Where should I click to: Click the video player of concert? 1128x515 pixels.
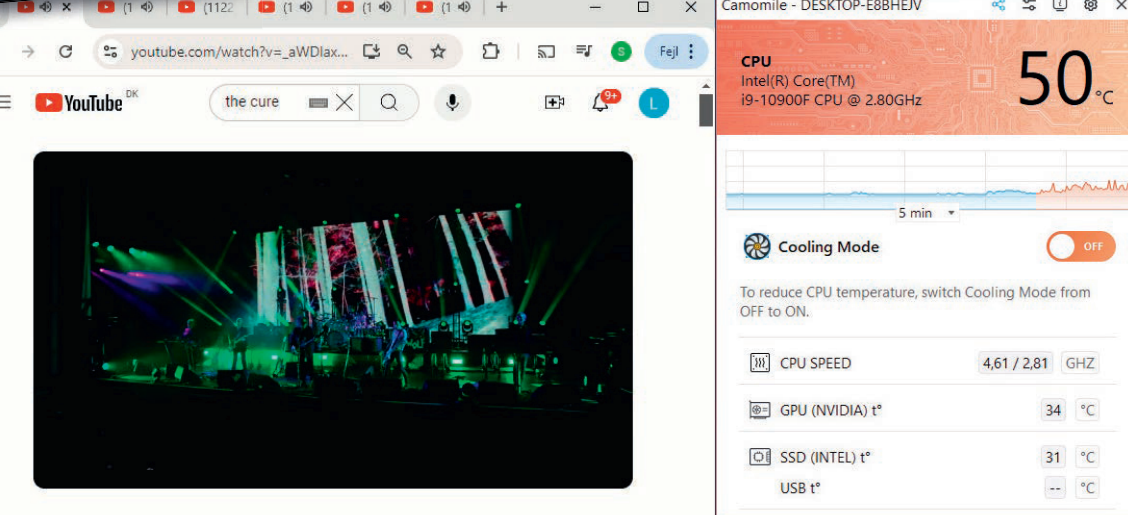[x=333, y=320]
